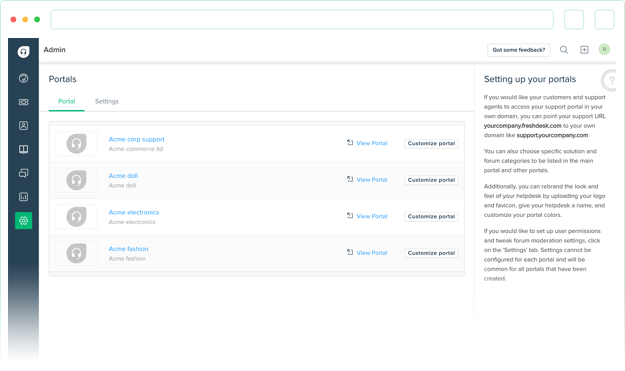Click the View Portal icon for Acme doll
This screenshot has width=625, height=371.
pyautogui.click(x=350, y=179)
